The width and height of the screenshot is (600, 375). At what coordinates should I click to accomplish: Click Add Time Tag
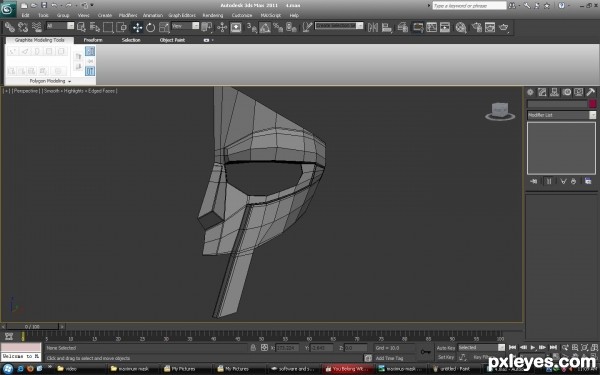[x=390, y=358]
